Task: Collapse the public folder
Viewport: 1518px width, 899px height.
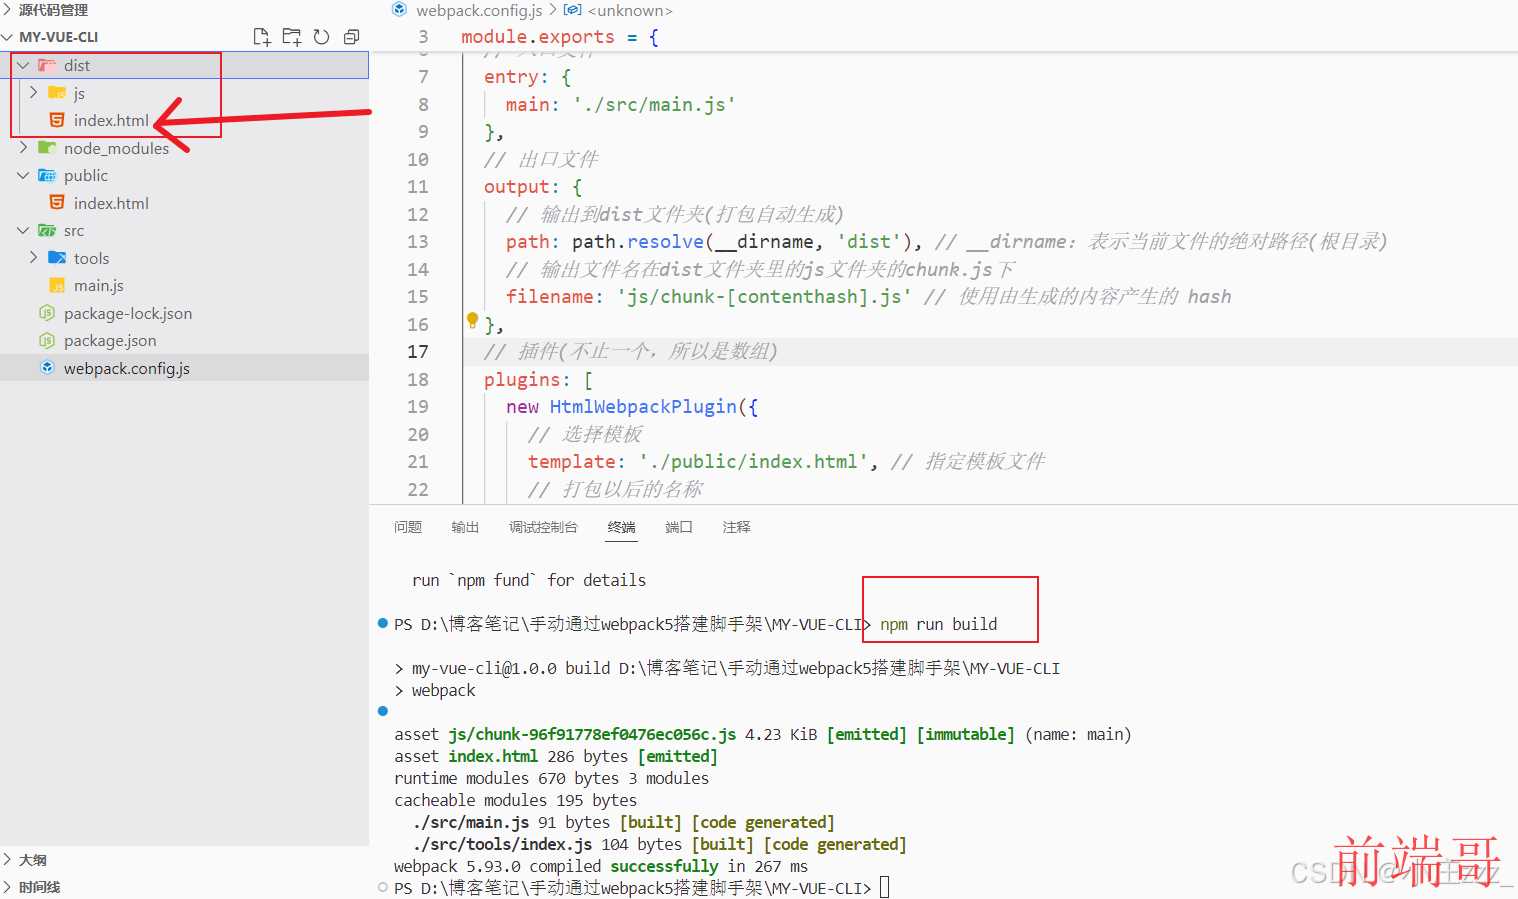Action: tap(23, 175)
